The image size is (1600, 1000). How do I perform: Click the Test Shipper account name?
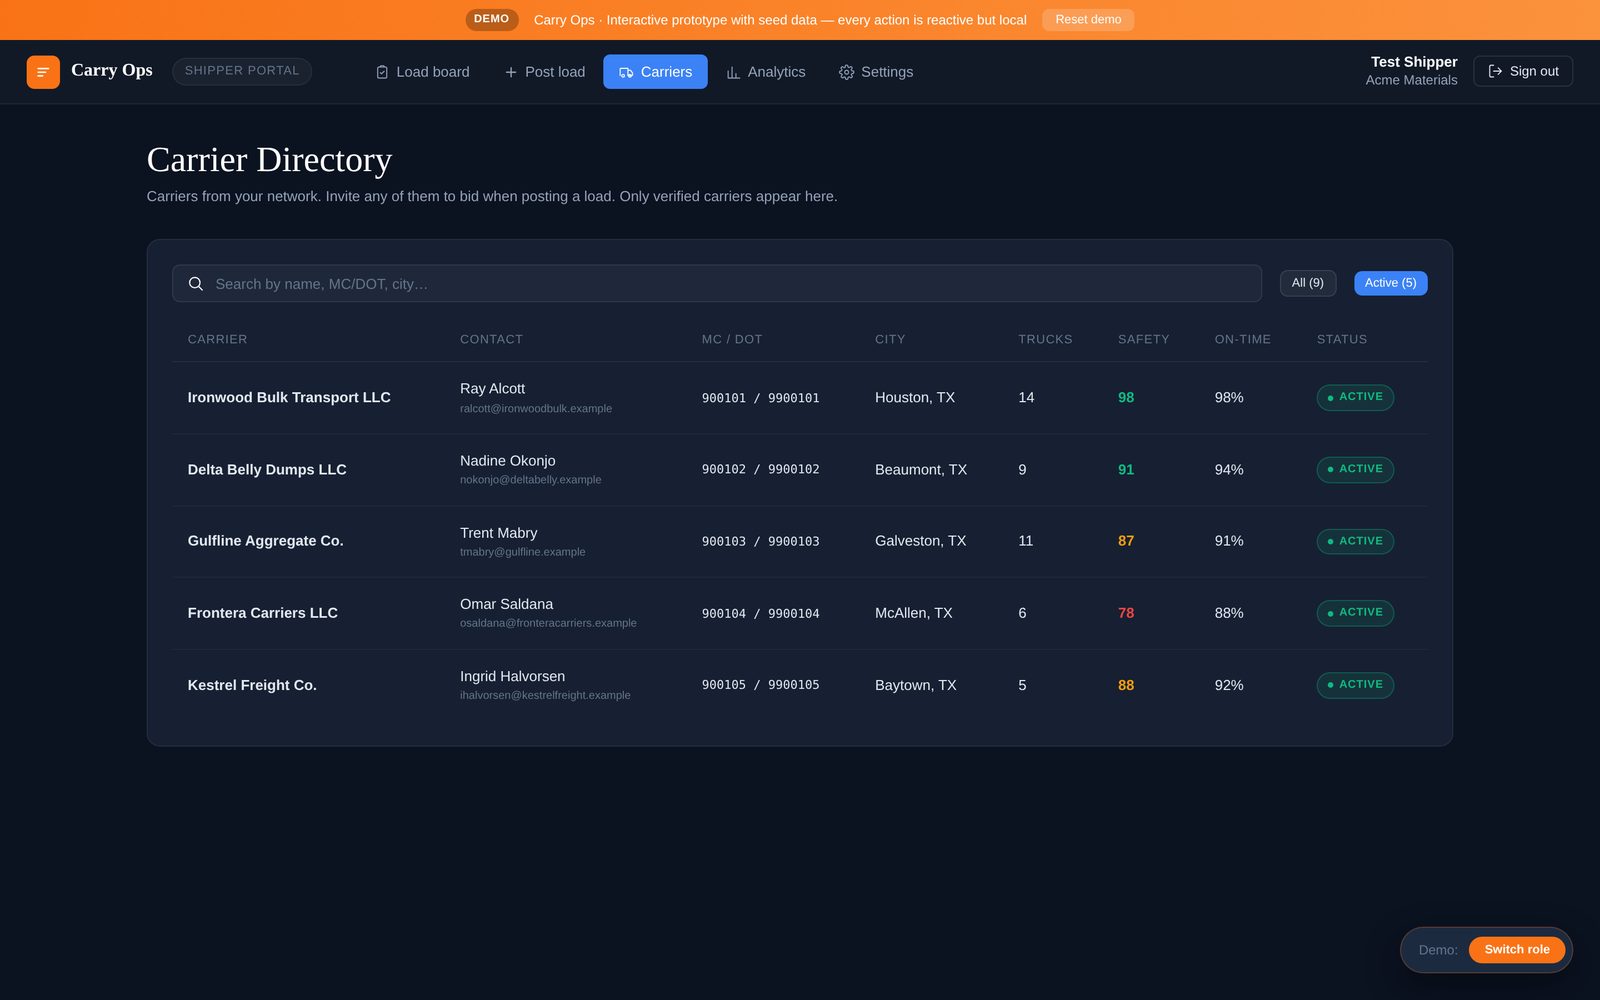[1414, 62]
